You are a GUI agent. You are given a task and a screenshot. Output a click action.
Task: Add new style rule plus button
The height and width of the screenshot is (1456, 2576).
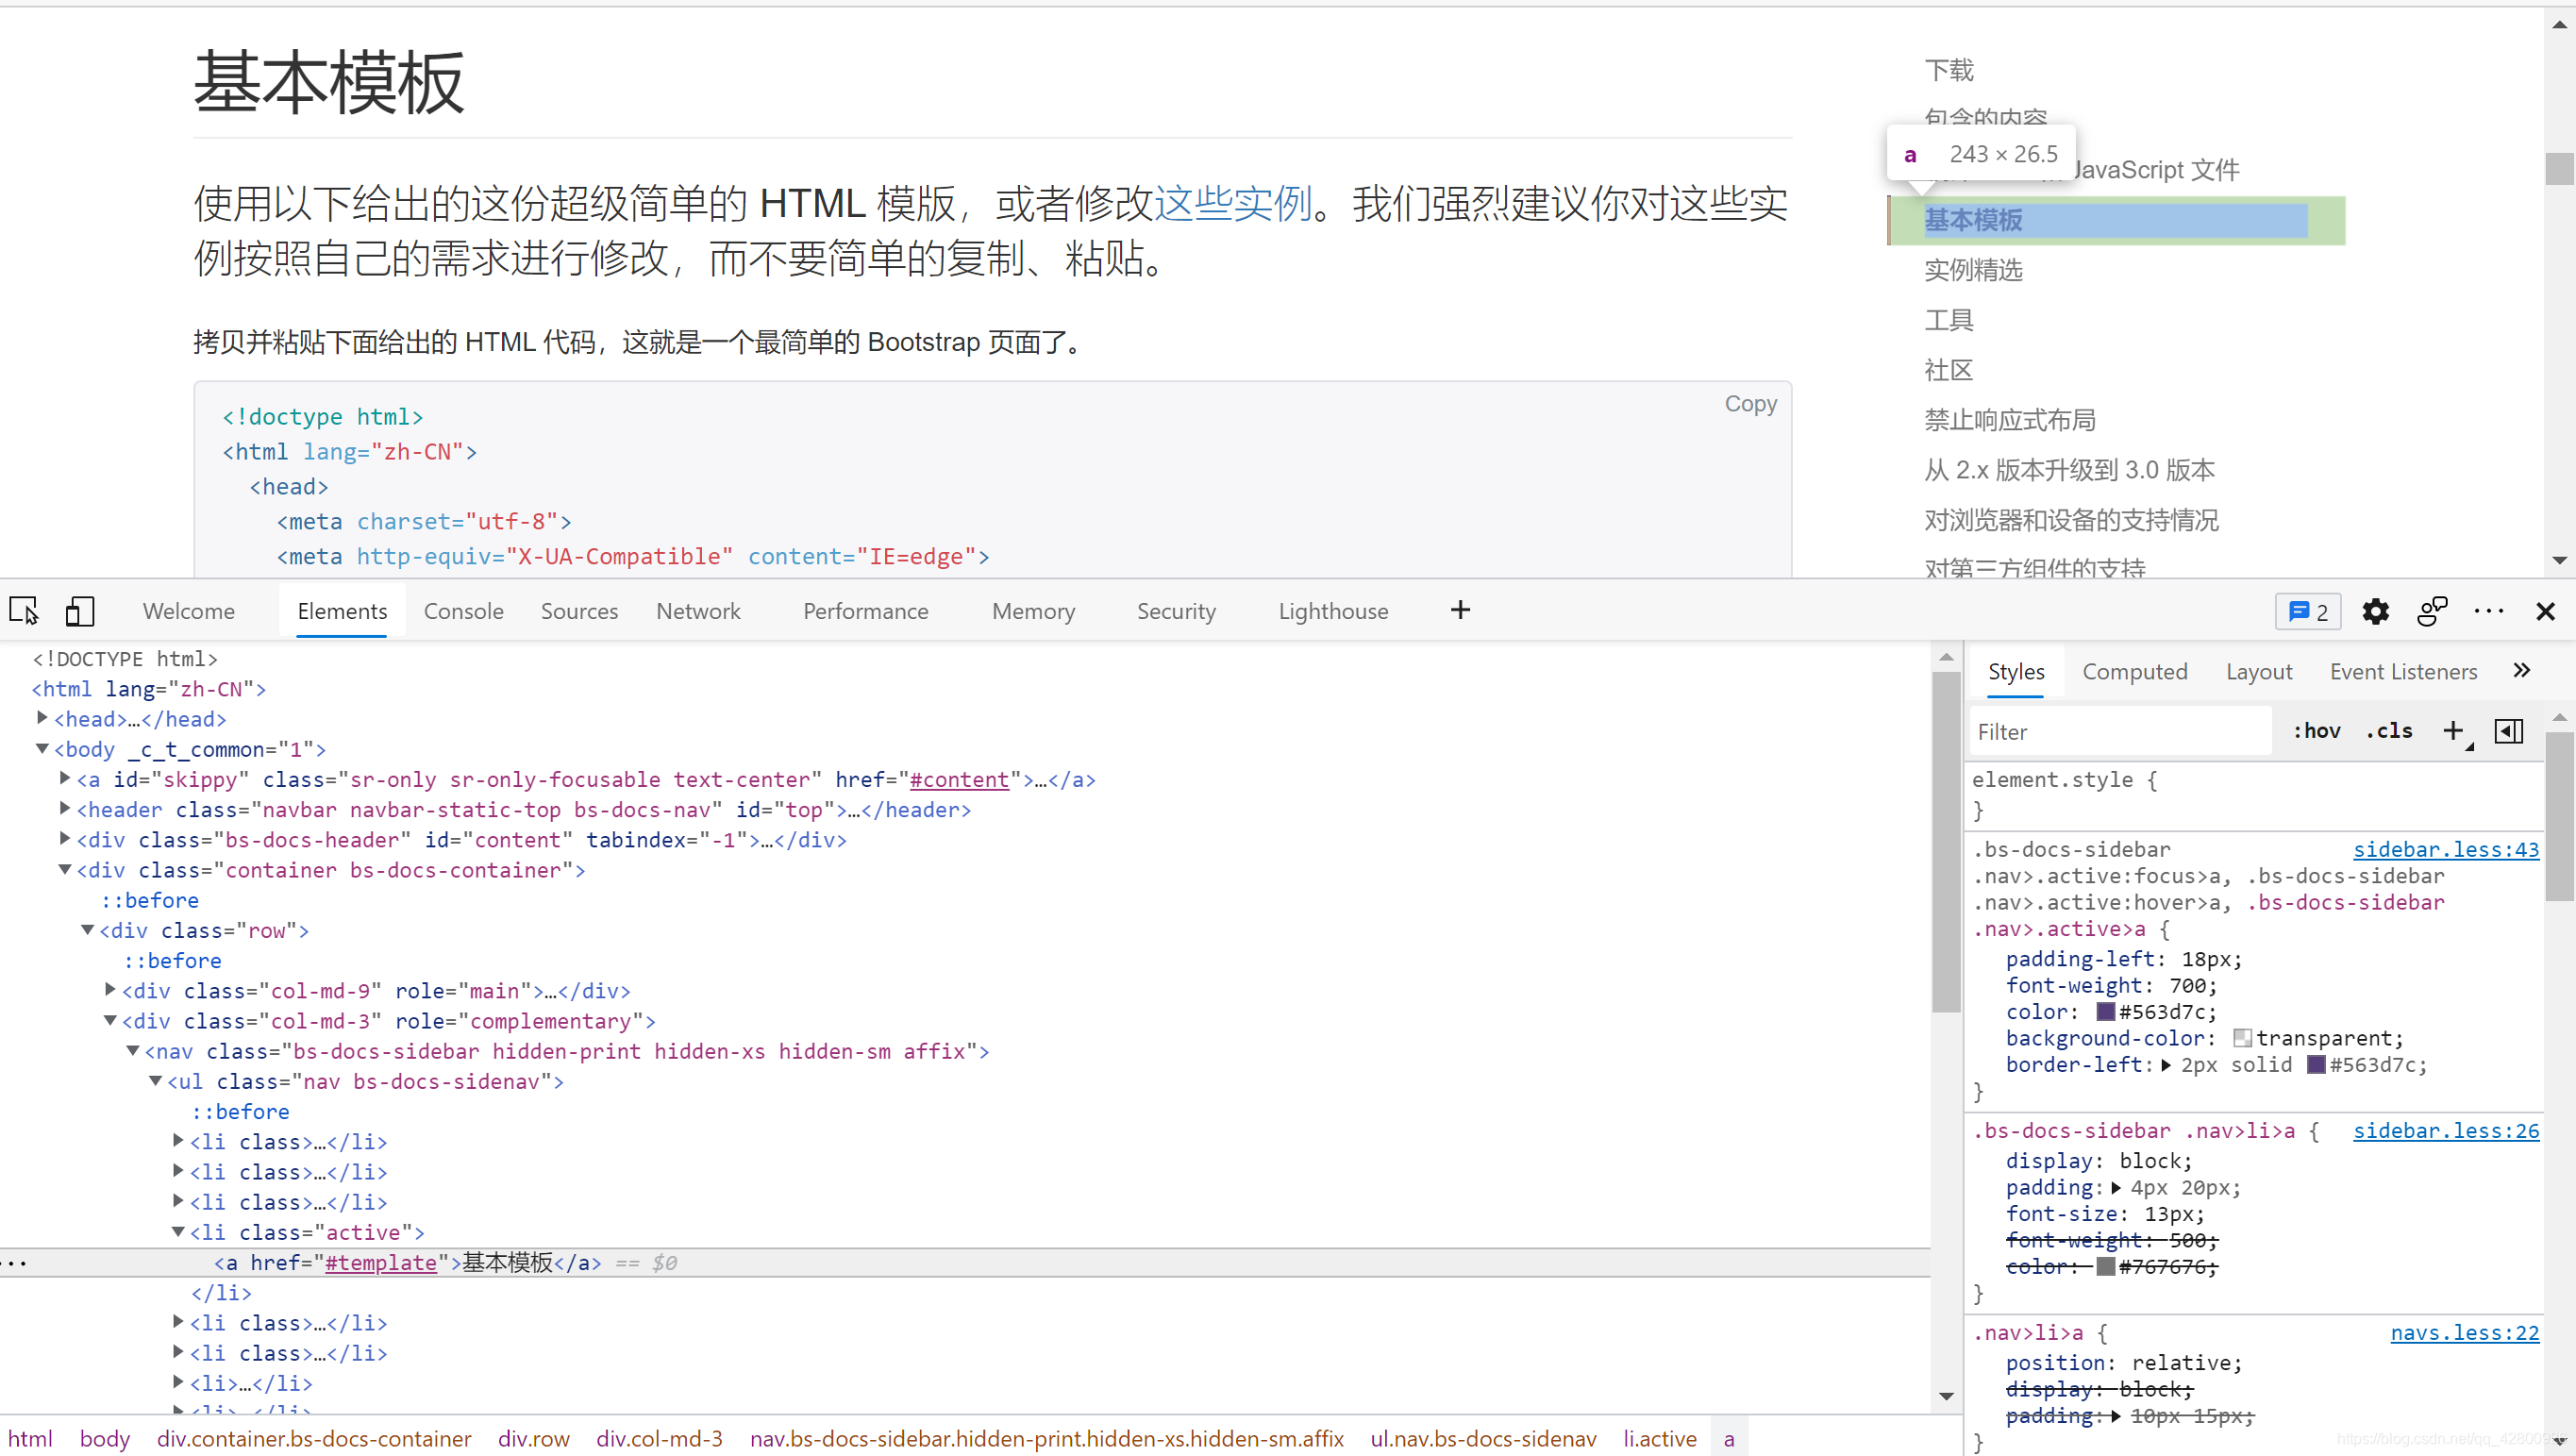coord(2452,731)
